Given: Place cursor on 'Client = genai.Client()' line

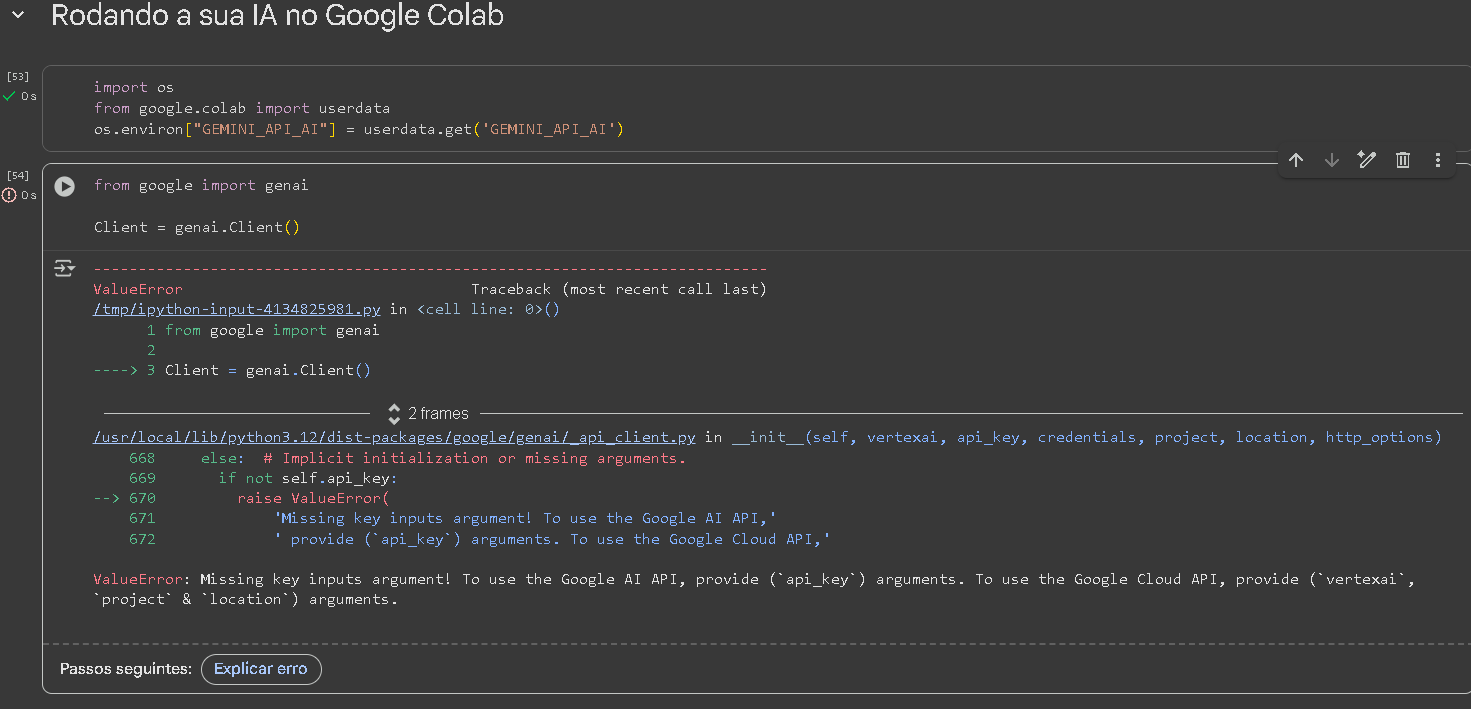Looking at the screenshot, I should 197,227.
